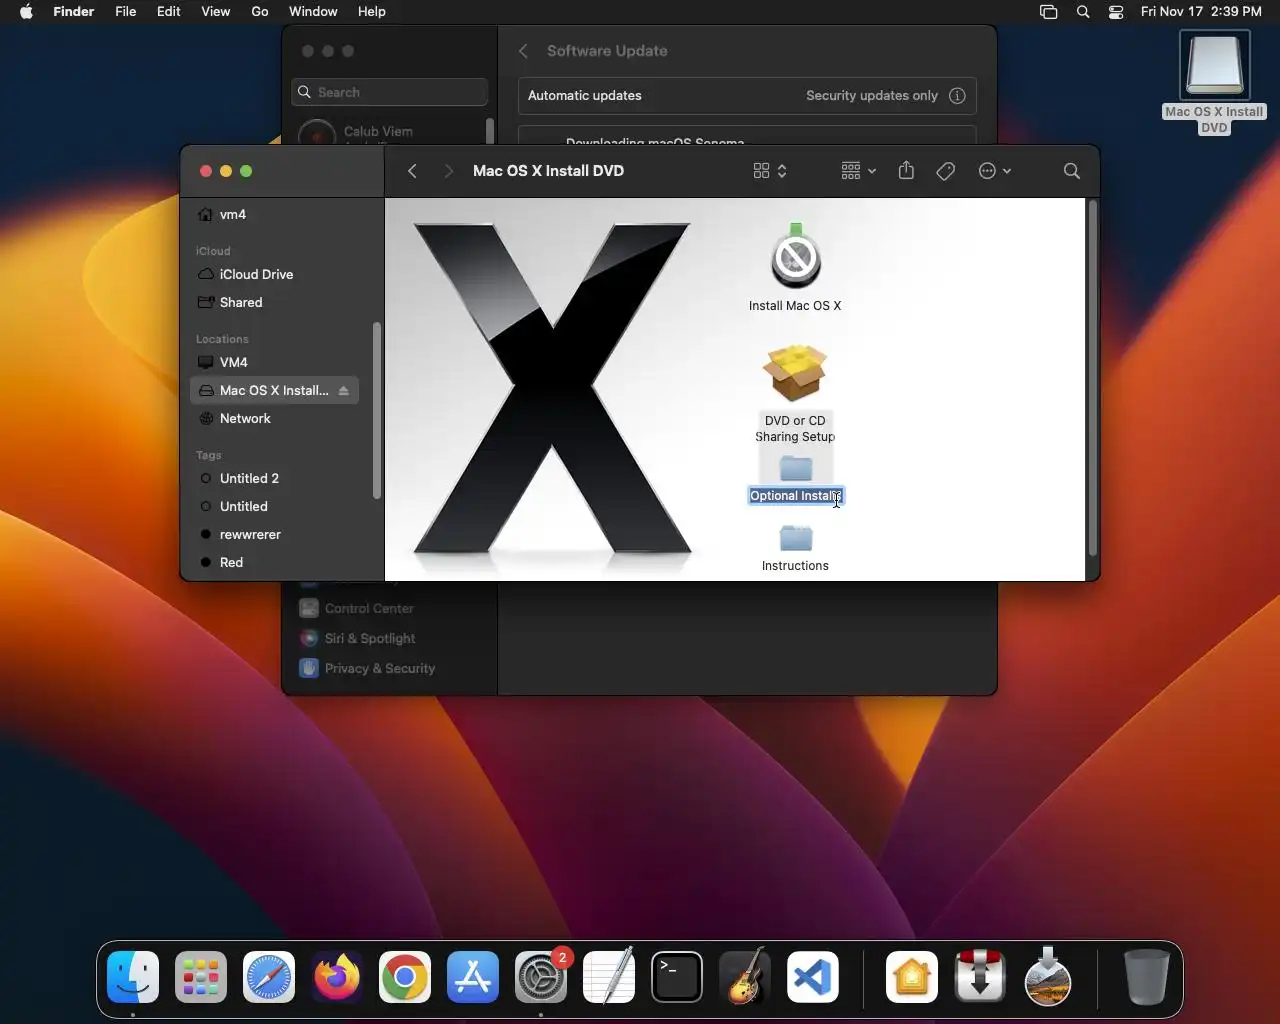Viewport: 1280px width, 1024px height.
Task: Open the Mac OS X Install DVD desktop icon
Action: pyautogui.click(x=1214, y=66)
